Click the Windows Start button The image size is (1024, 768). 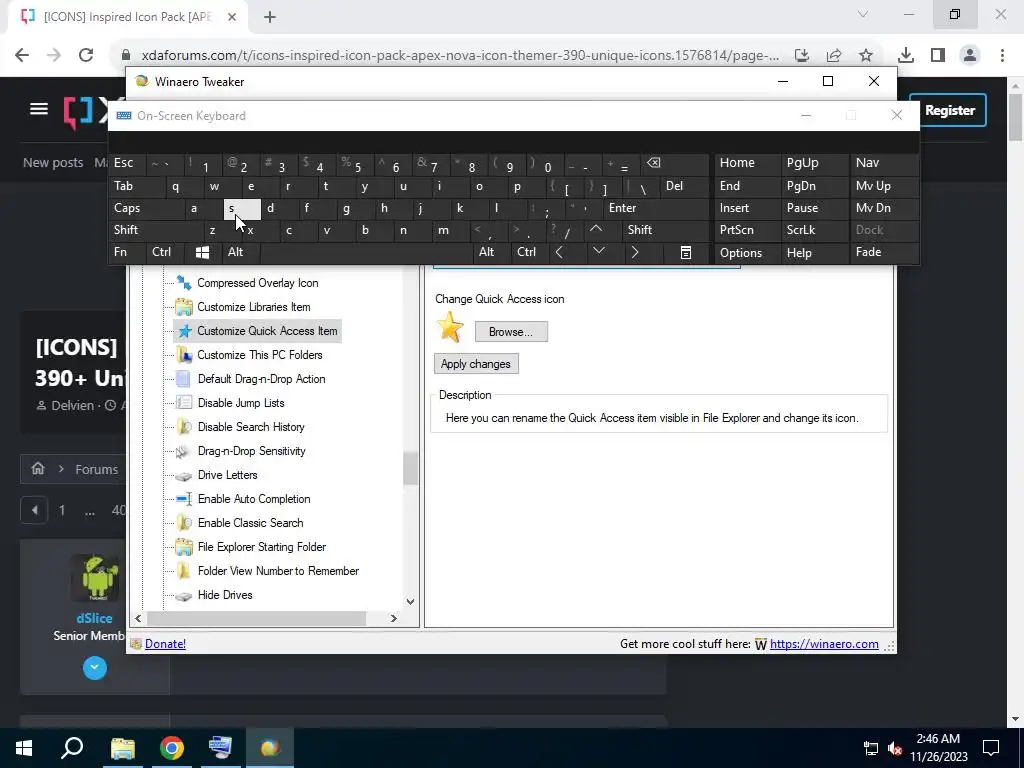[x=24, y=748]
